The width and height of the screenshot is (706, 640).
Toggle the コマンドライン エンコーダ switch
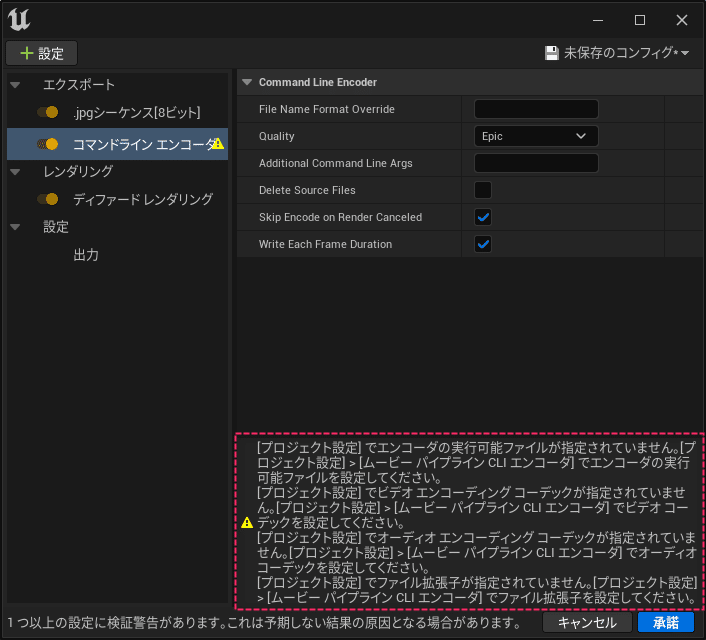point(48,144)
